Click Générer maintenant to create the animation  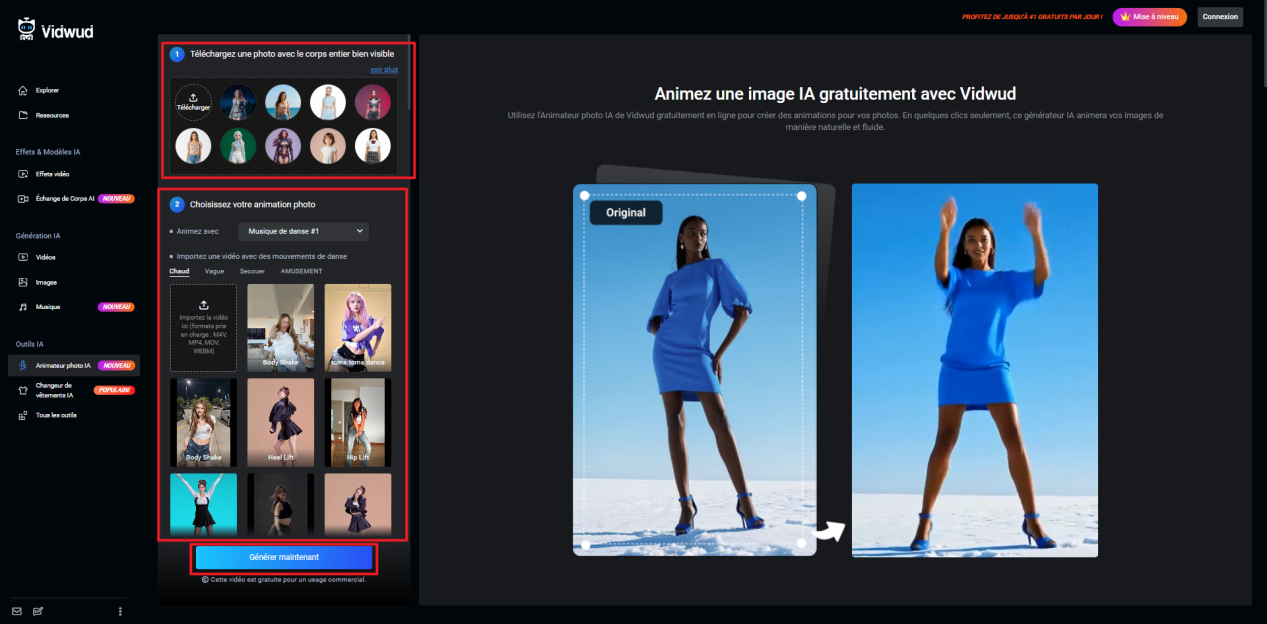283,558
